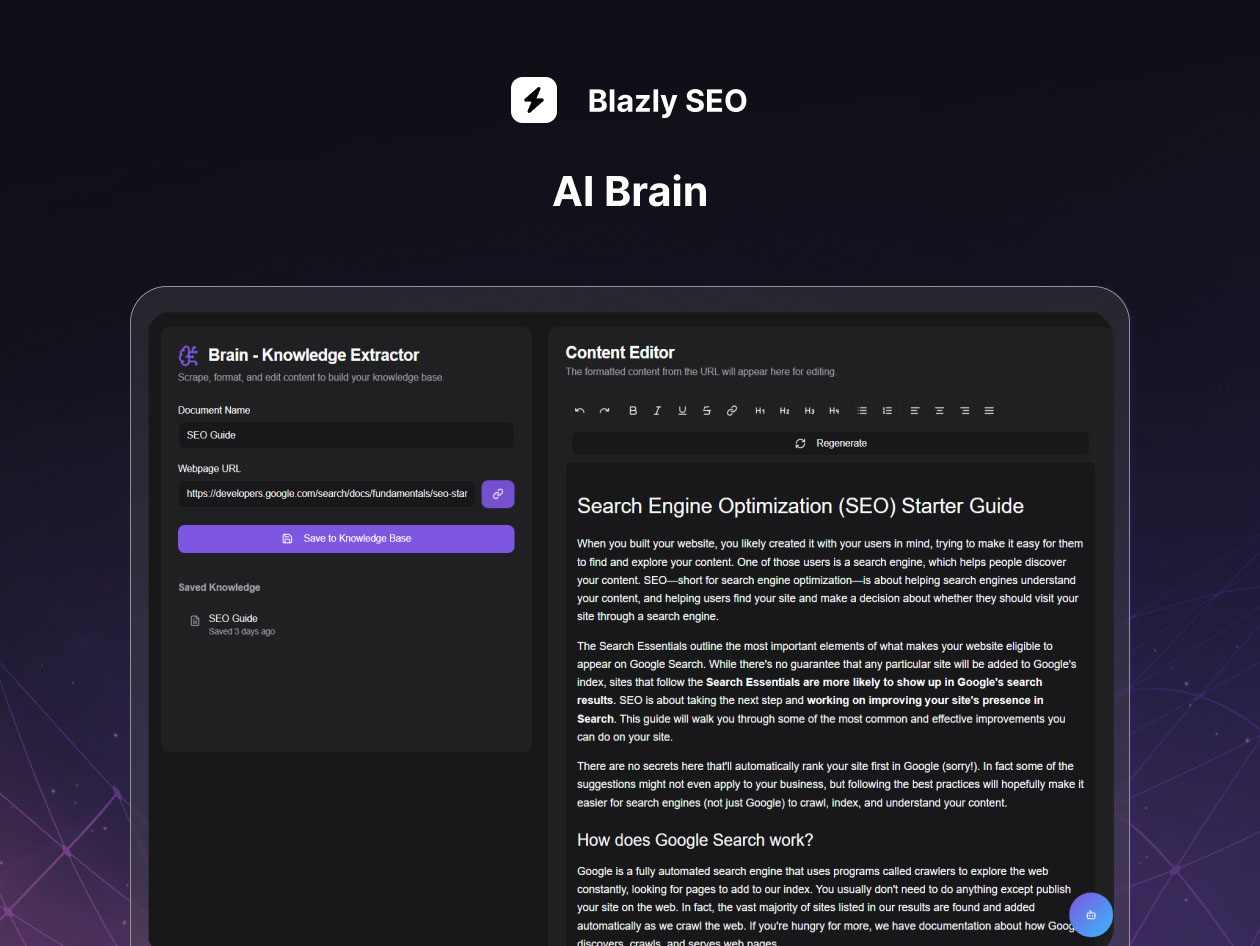Click the Undo icon in the editor toolbar
The width and height of the screenshot is (1260, 946).
[x=578, y=410]
